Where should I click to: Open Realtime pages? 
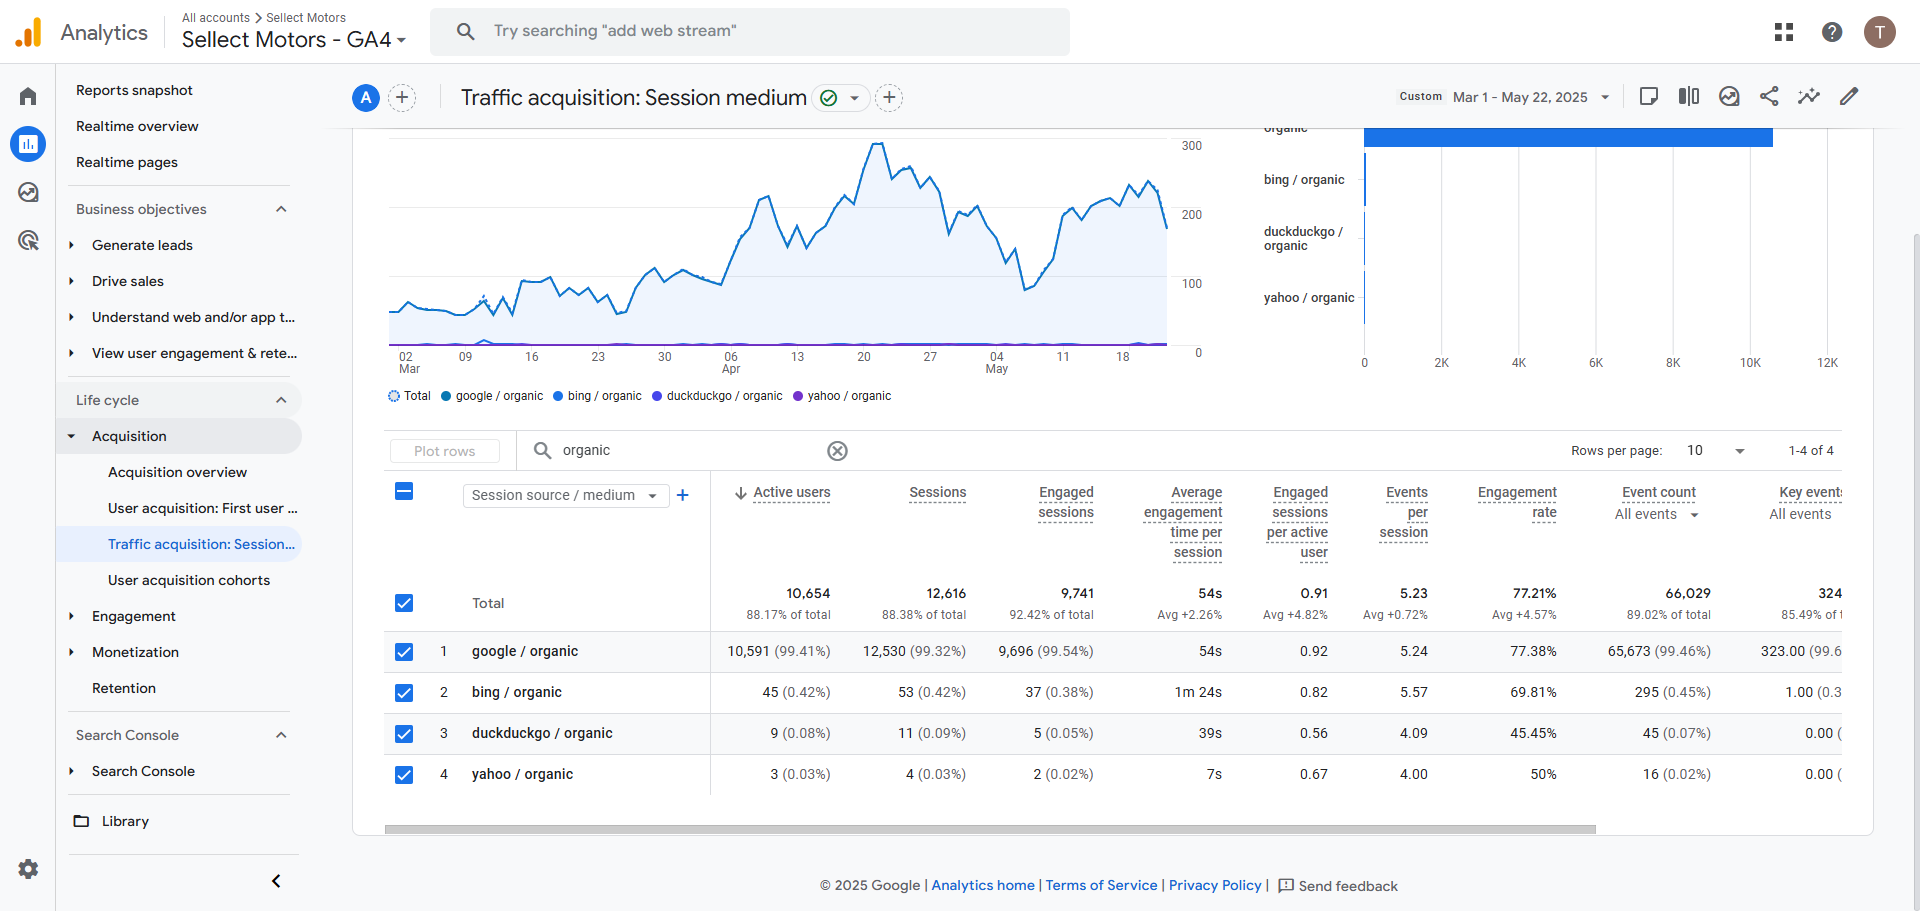click(x=127, y=162)
